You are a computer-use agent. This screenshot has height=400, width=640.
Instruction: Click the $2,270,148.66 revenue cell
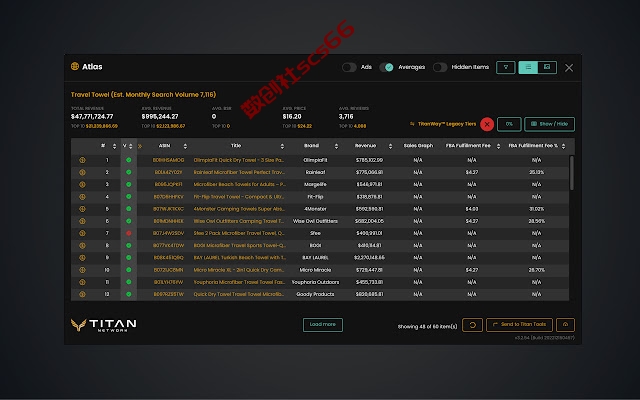coord(369,258)
